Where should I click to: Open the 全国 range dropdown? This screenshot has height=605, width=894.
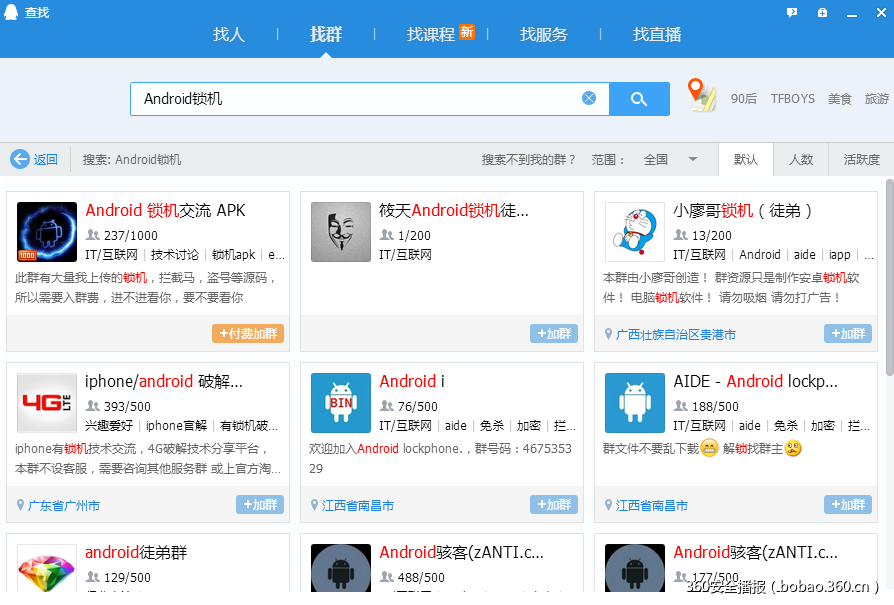point(671,159)
